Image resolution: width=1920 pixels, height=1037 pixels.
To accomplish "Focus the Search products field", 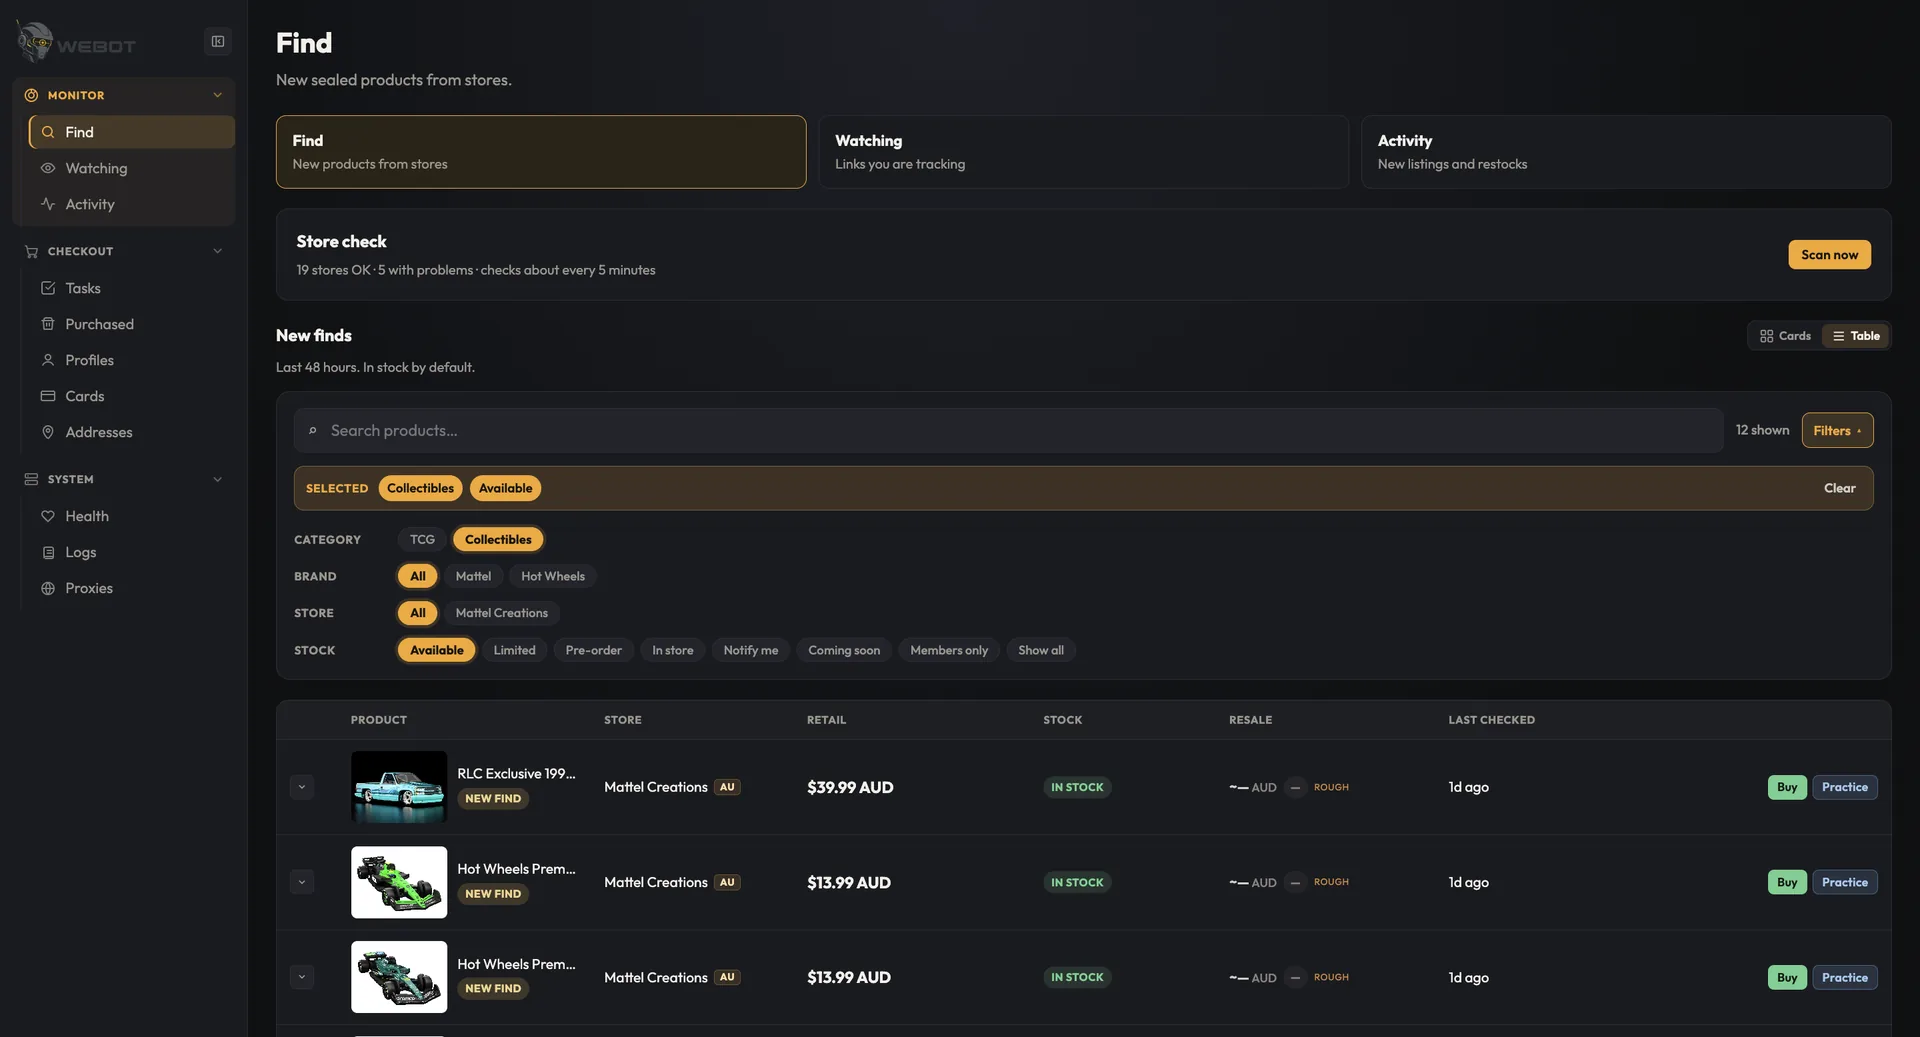I will pos(1008,430).
